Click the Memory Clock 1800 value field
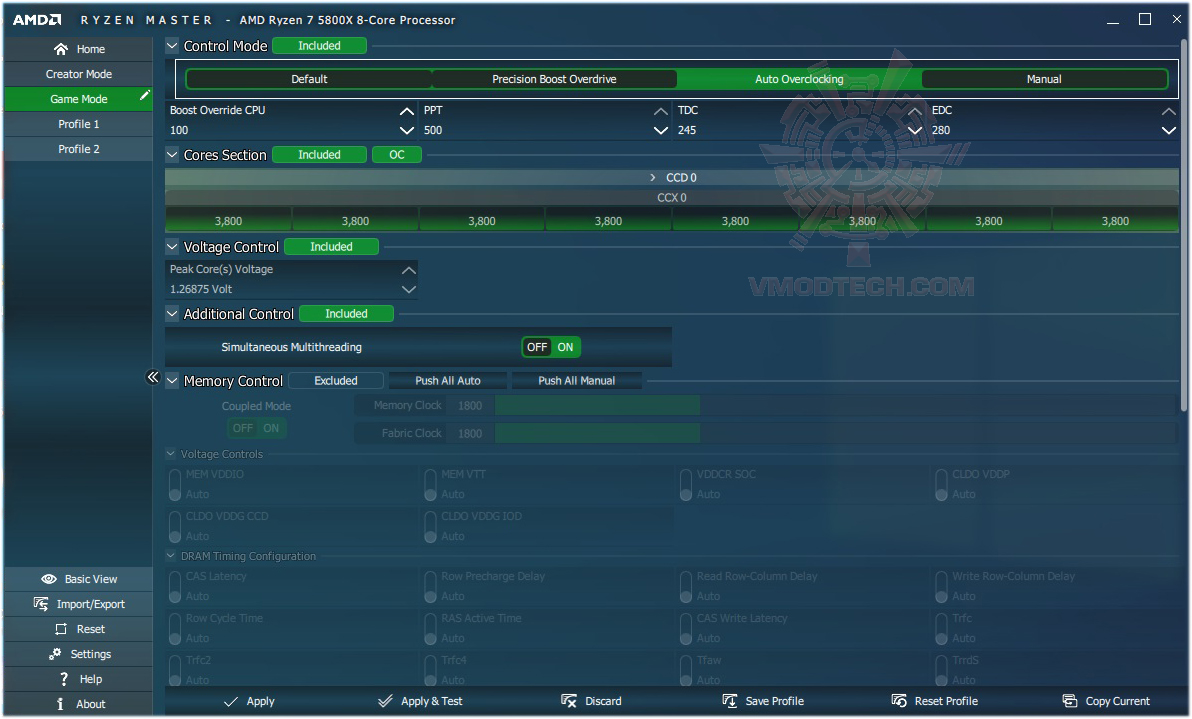1192x719 pixels. point(470,406)
